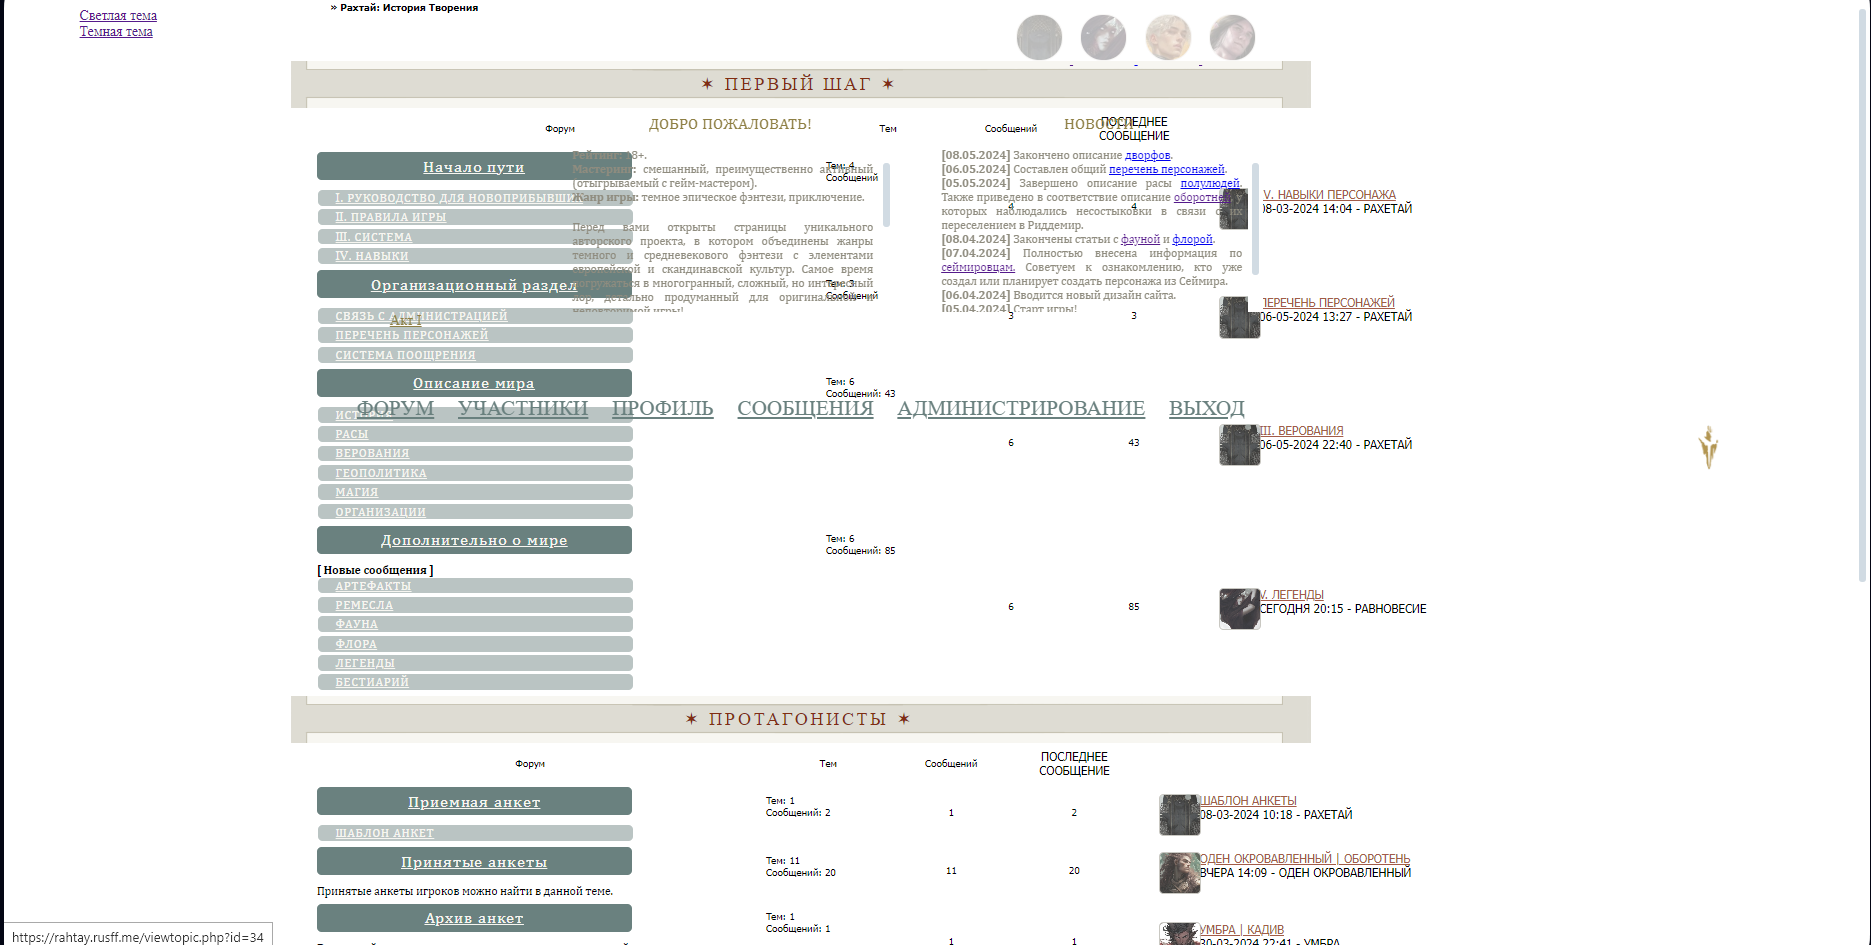Log out via the ВЫХОД menu item
This screenshot has height=945, width=1871.
[x=1207, y=408]
